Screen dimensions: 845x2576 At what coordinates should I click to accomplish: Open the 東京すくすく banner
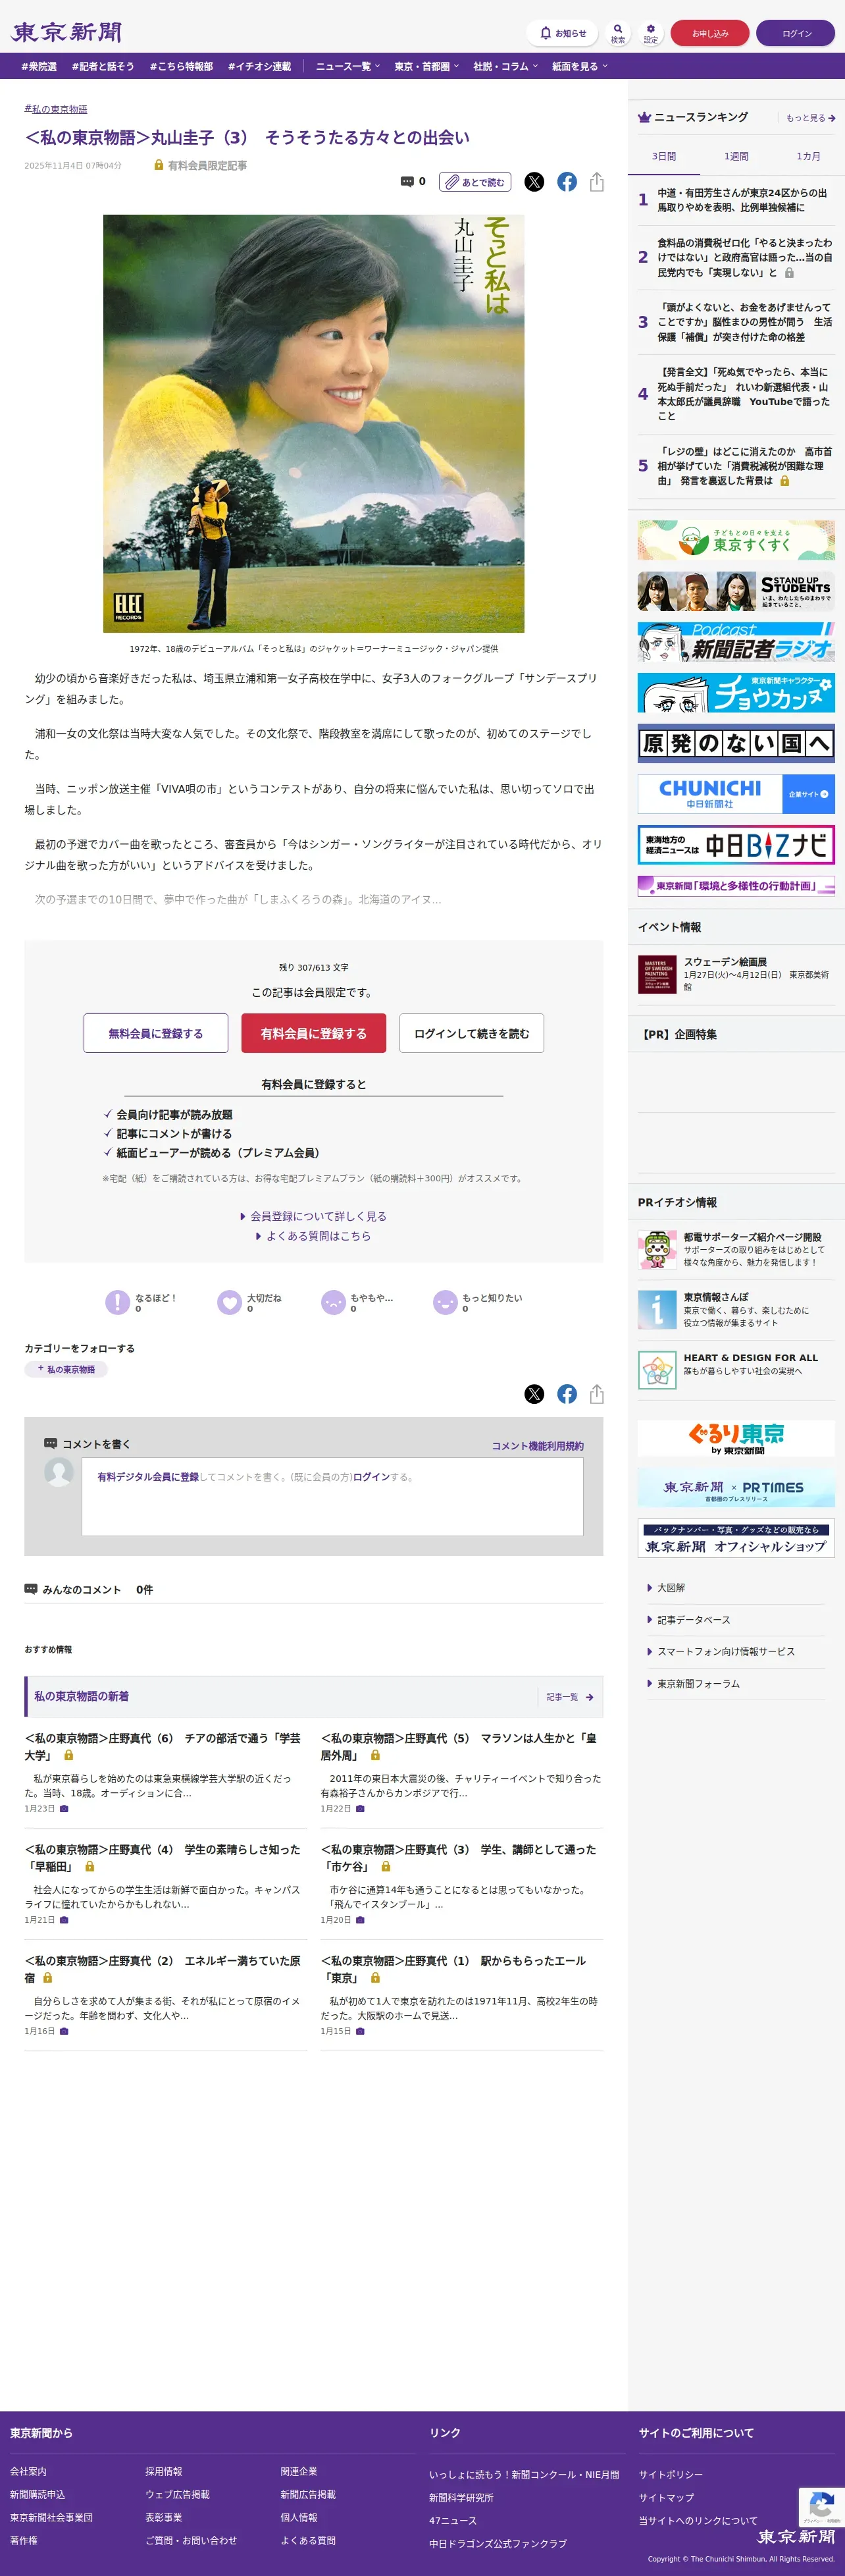point(736,540)
